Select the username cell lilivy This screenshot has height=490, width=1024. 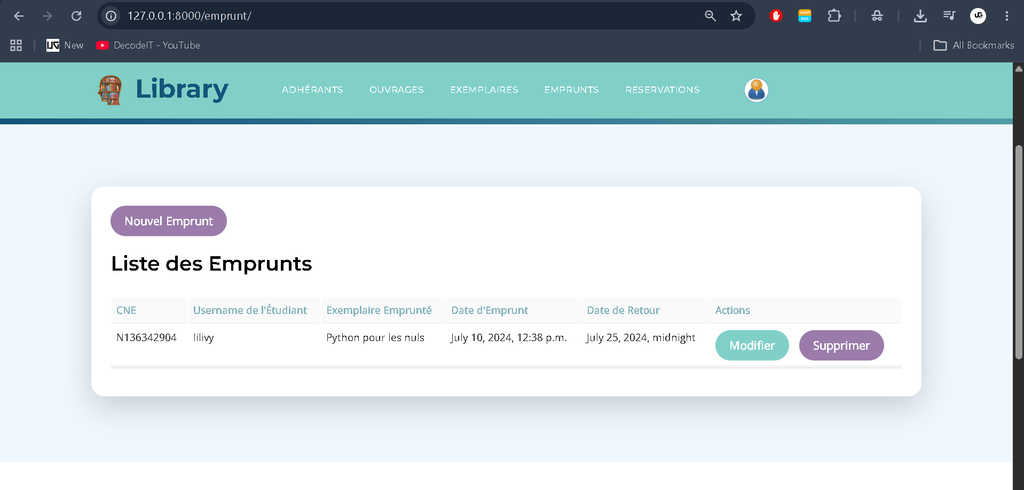(x=204, y=338)
